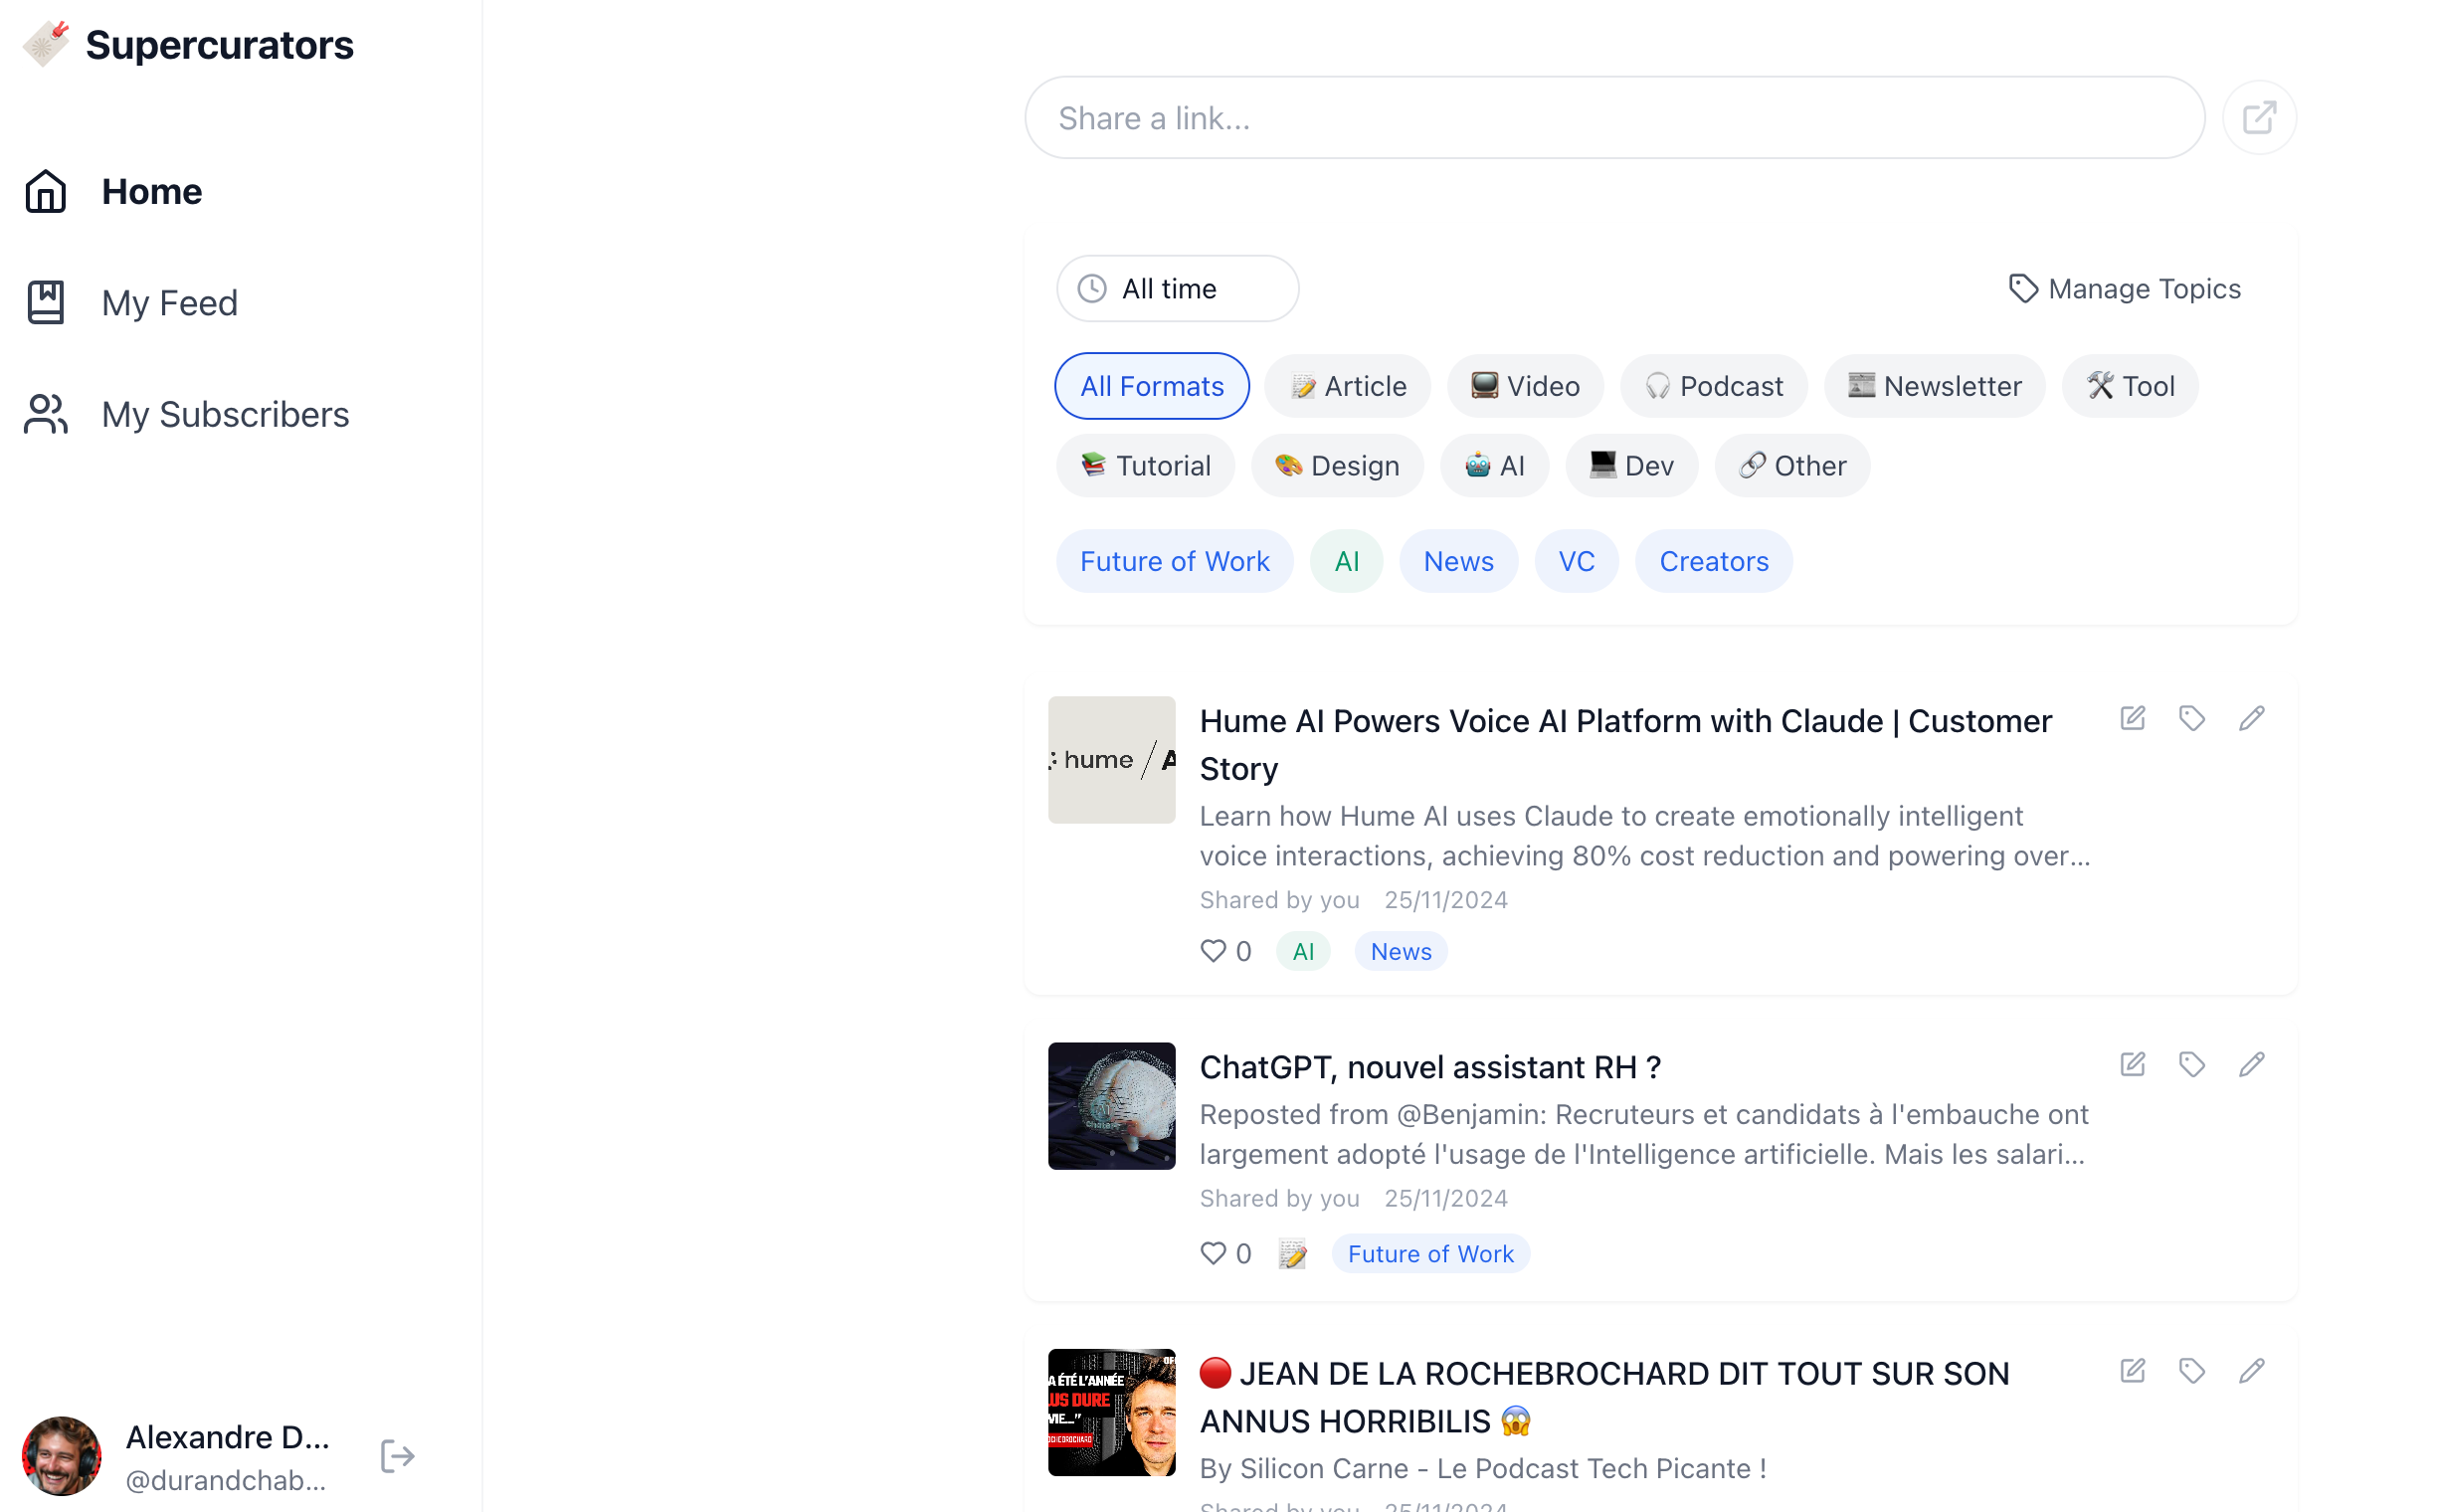
Task: Click the Share a link input field
Action: (x=1613, y=118)
